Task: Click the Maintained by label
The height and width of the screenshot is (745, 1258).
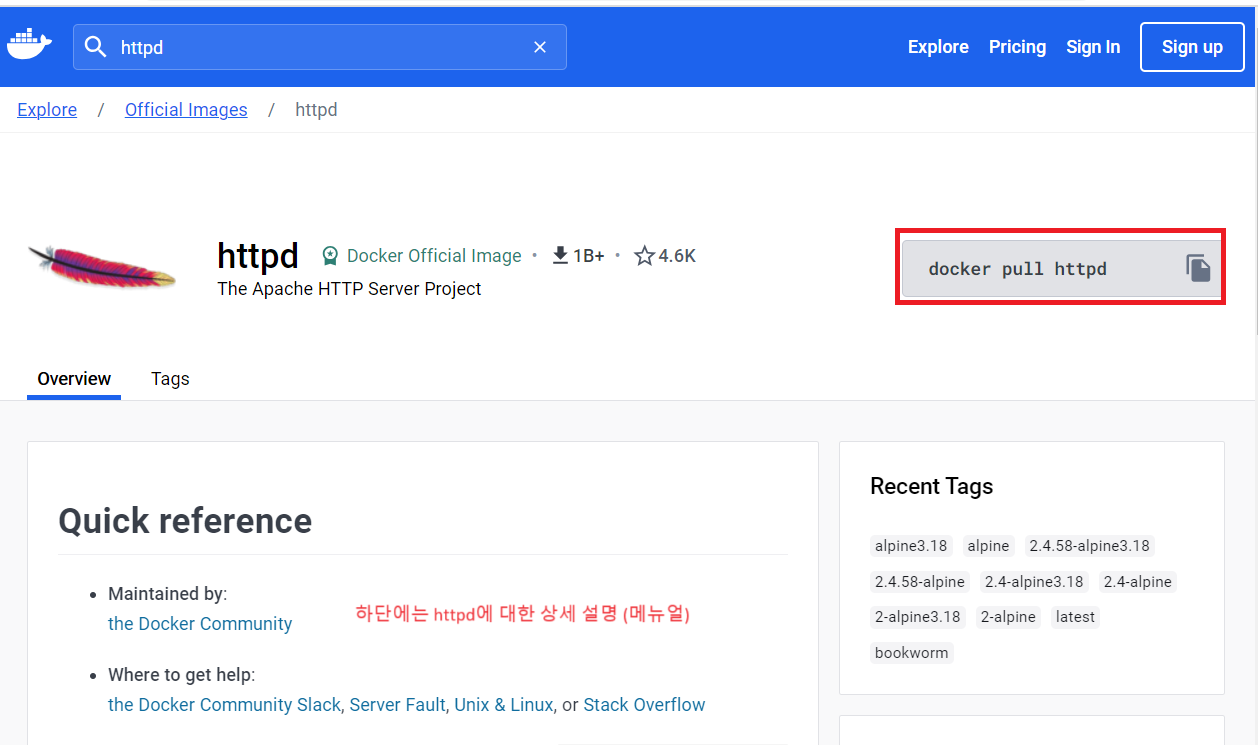Action: (x=168, y=594)
